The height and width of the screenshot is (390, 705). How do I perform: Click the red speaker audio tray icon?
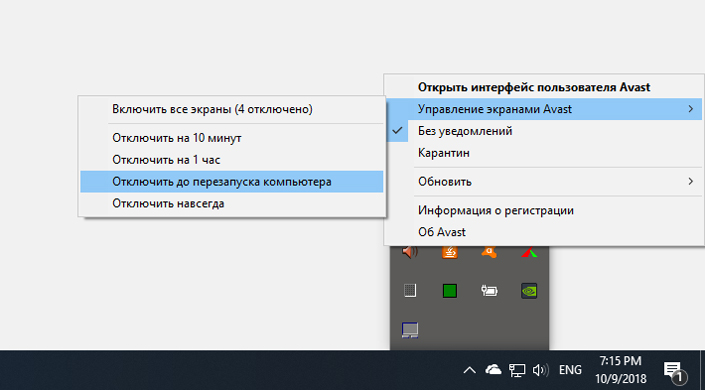410,252
